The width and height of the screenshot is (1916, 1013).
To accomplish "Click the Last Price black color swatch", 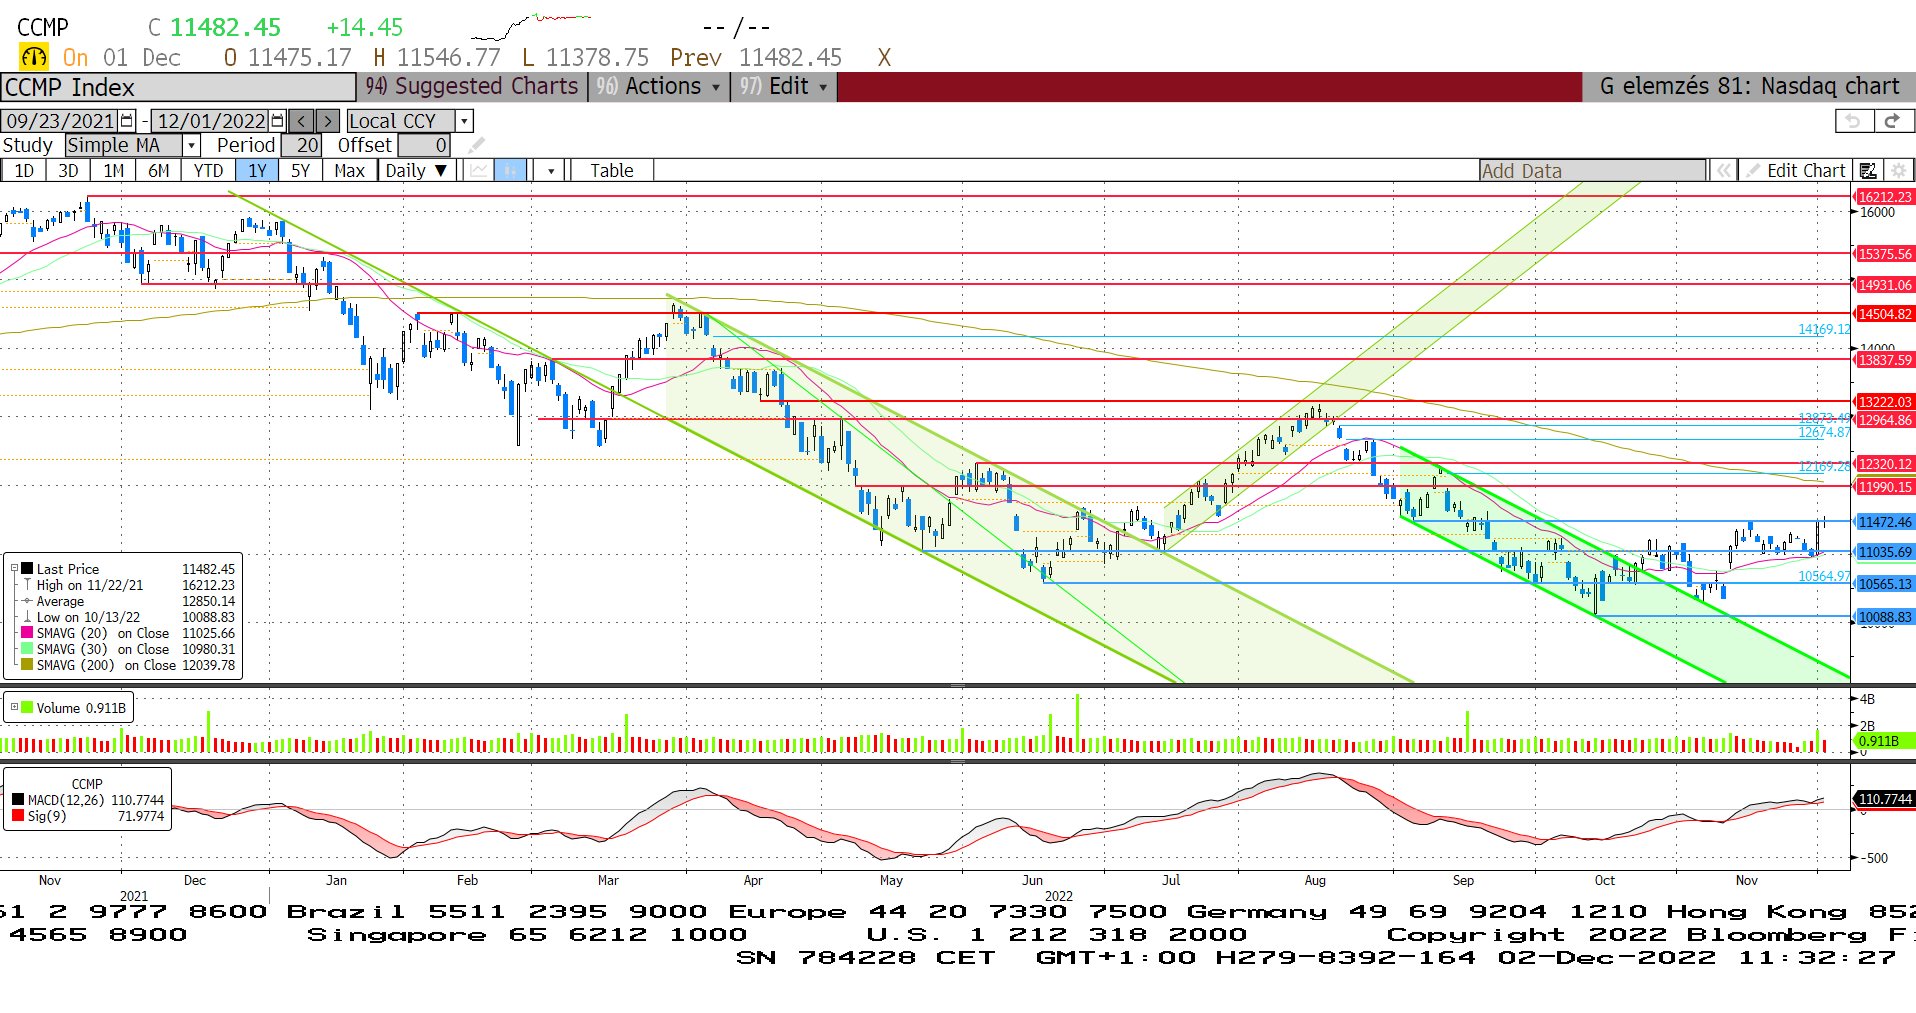I will (x=28, y=568).
